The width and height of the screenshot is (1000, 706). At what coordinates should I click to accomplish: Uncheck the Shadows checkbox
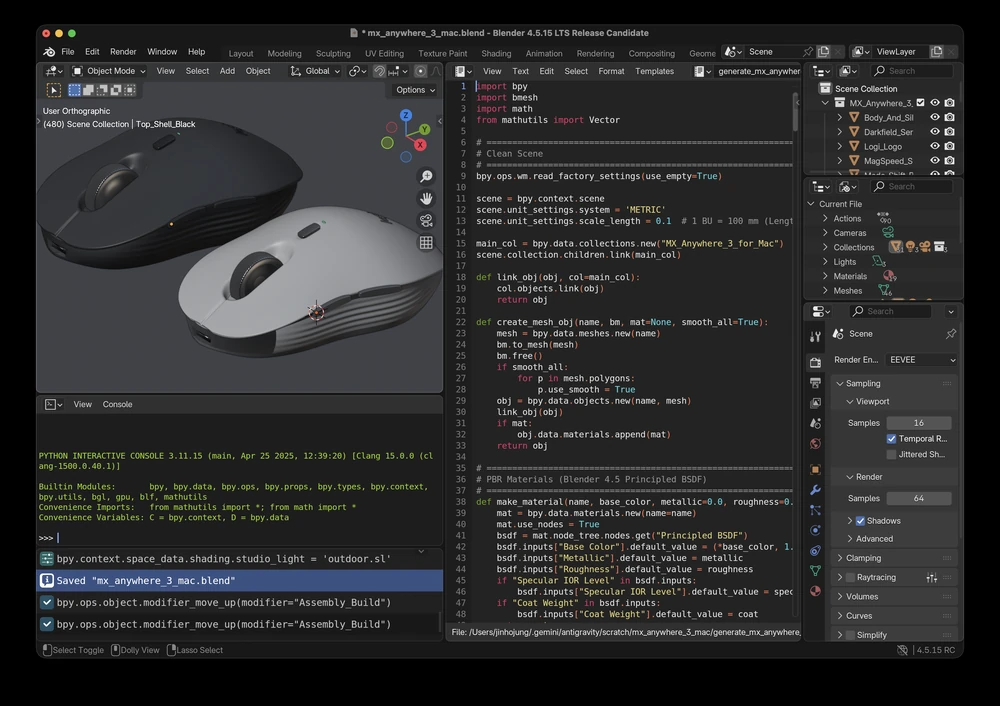(860, 521)
